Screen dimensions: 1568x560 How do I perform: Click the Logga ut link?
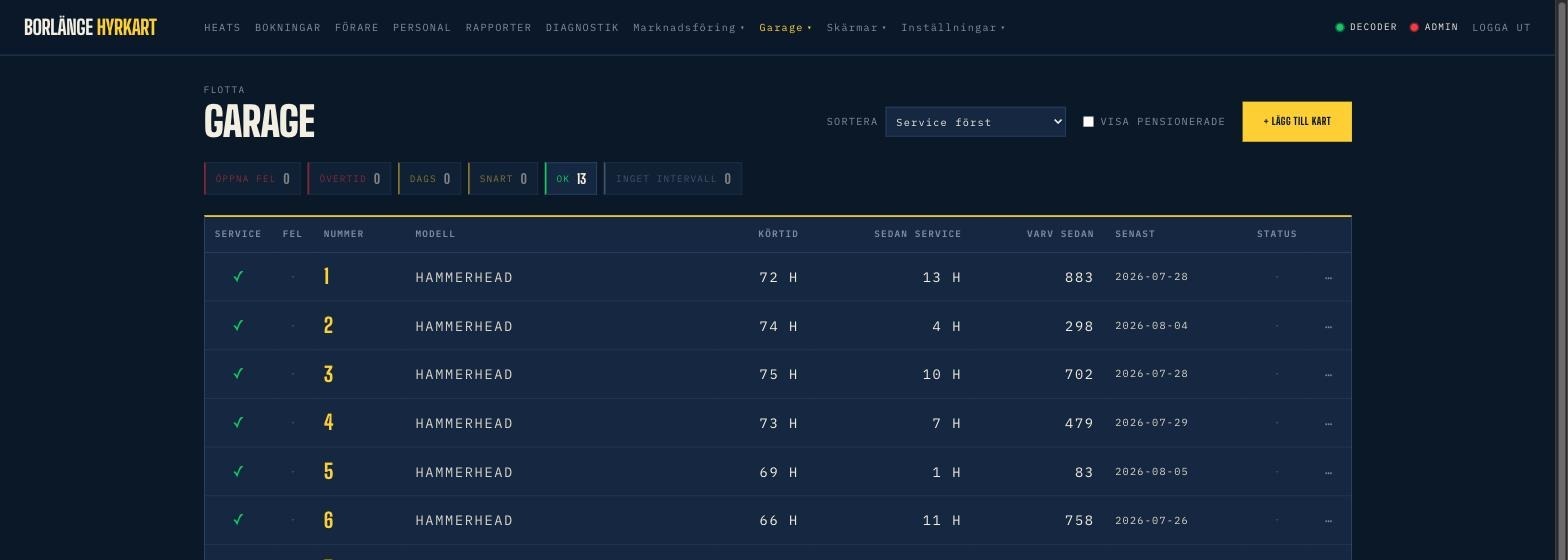coord(1501,27)
